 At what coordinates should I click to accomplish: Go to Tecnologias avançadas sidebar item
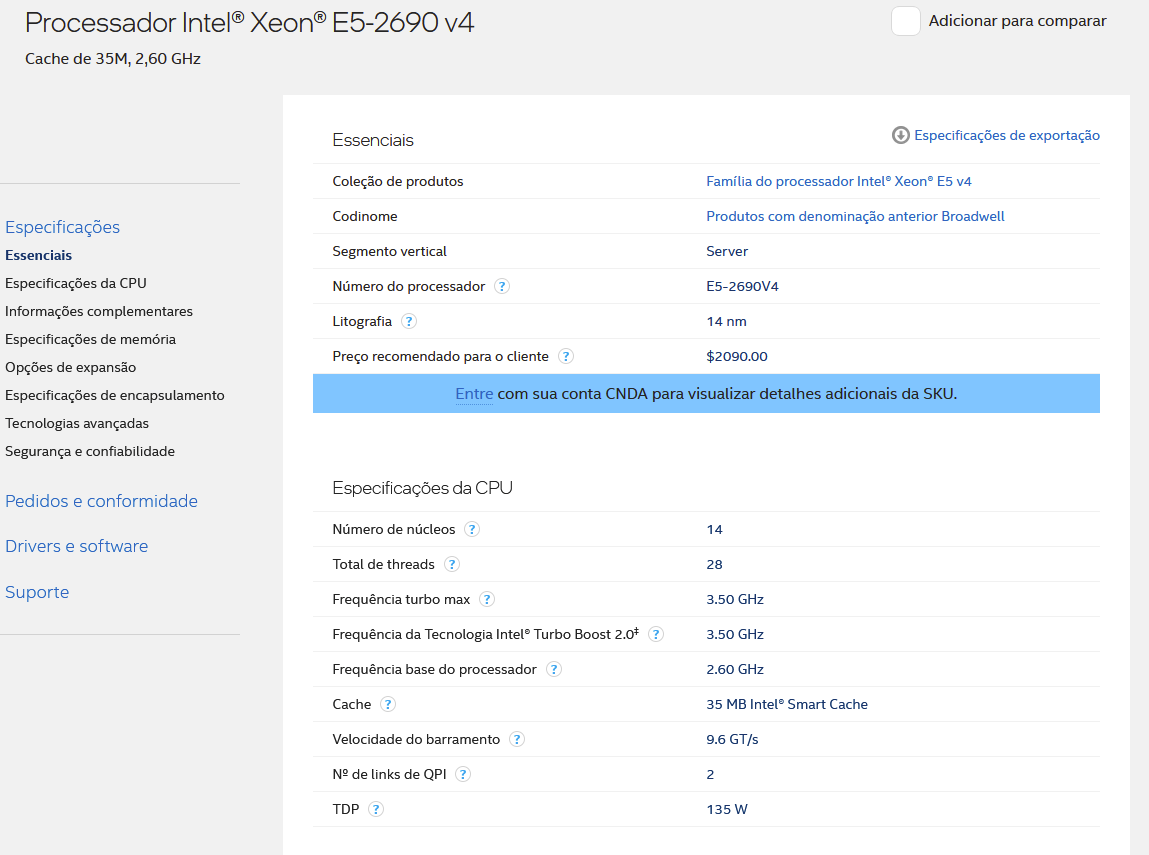(77, 423)
